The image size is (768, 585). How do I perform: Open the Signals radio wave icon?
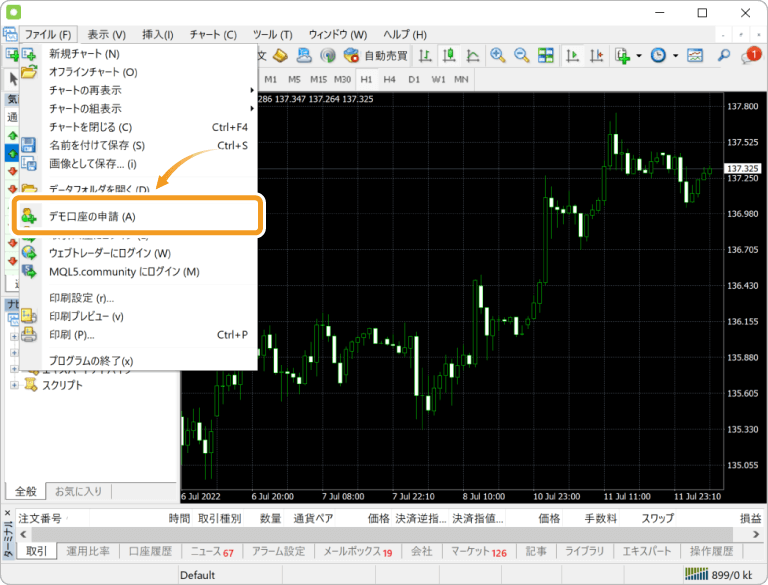tap(328, 55)
